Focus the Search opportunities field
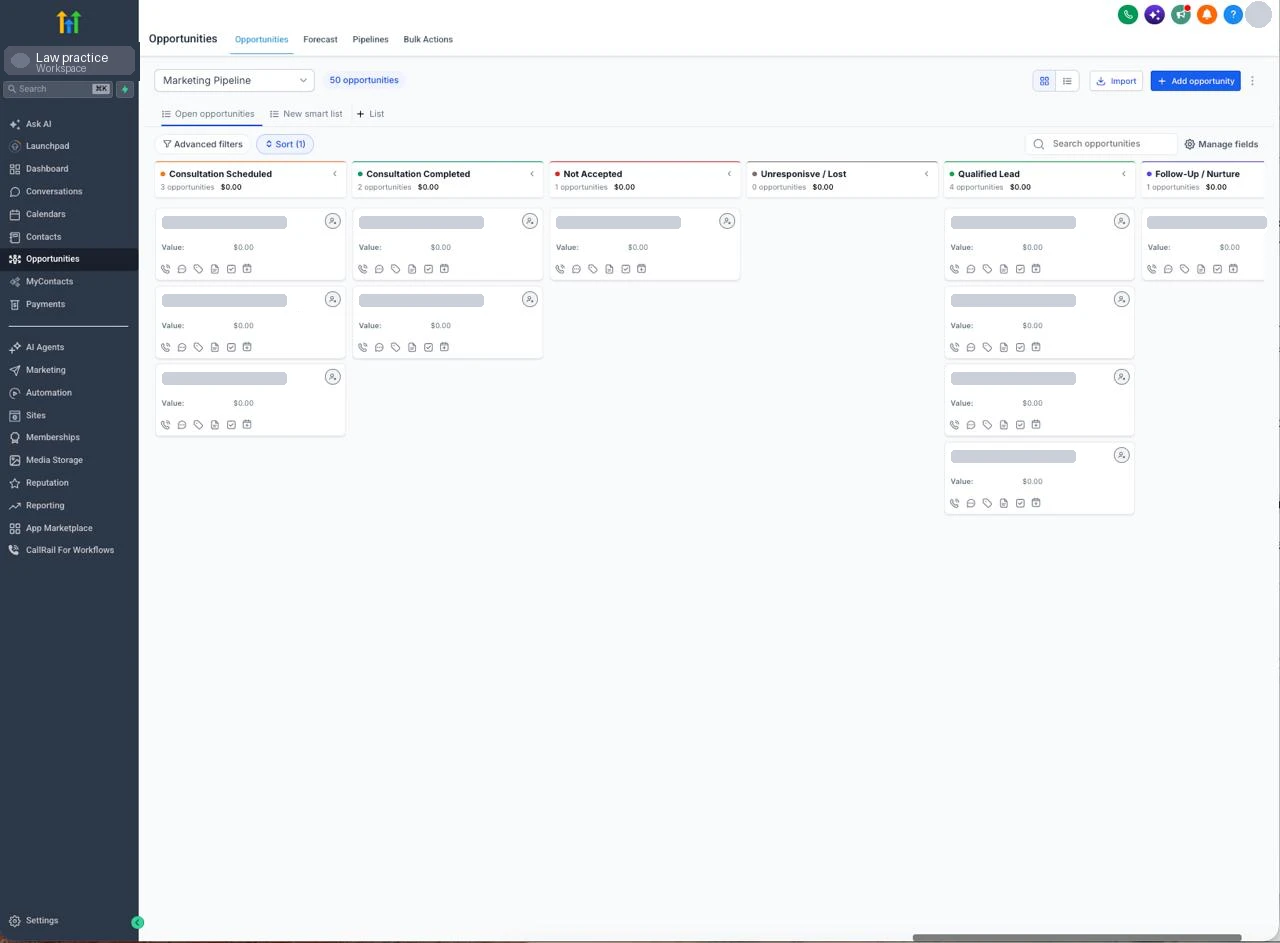The image size is (1280, 943). (1101, 144)
